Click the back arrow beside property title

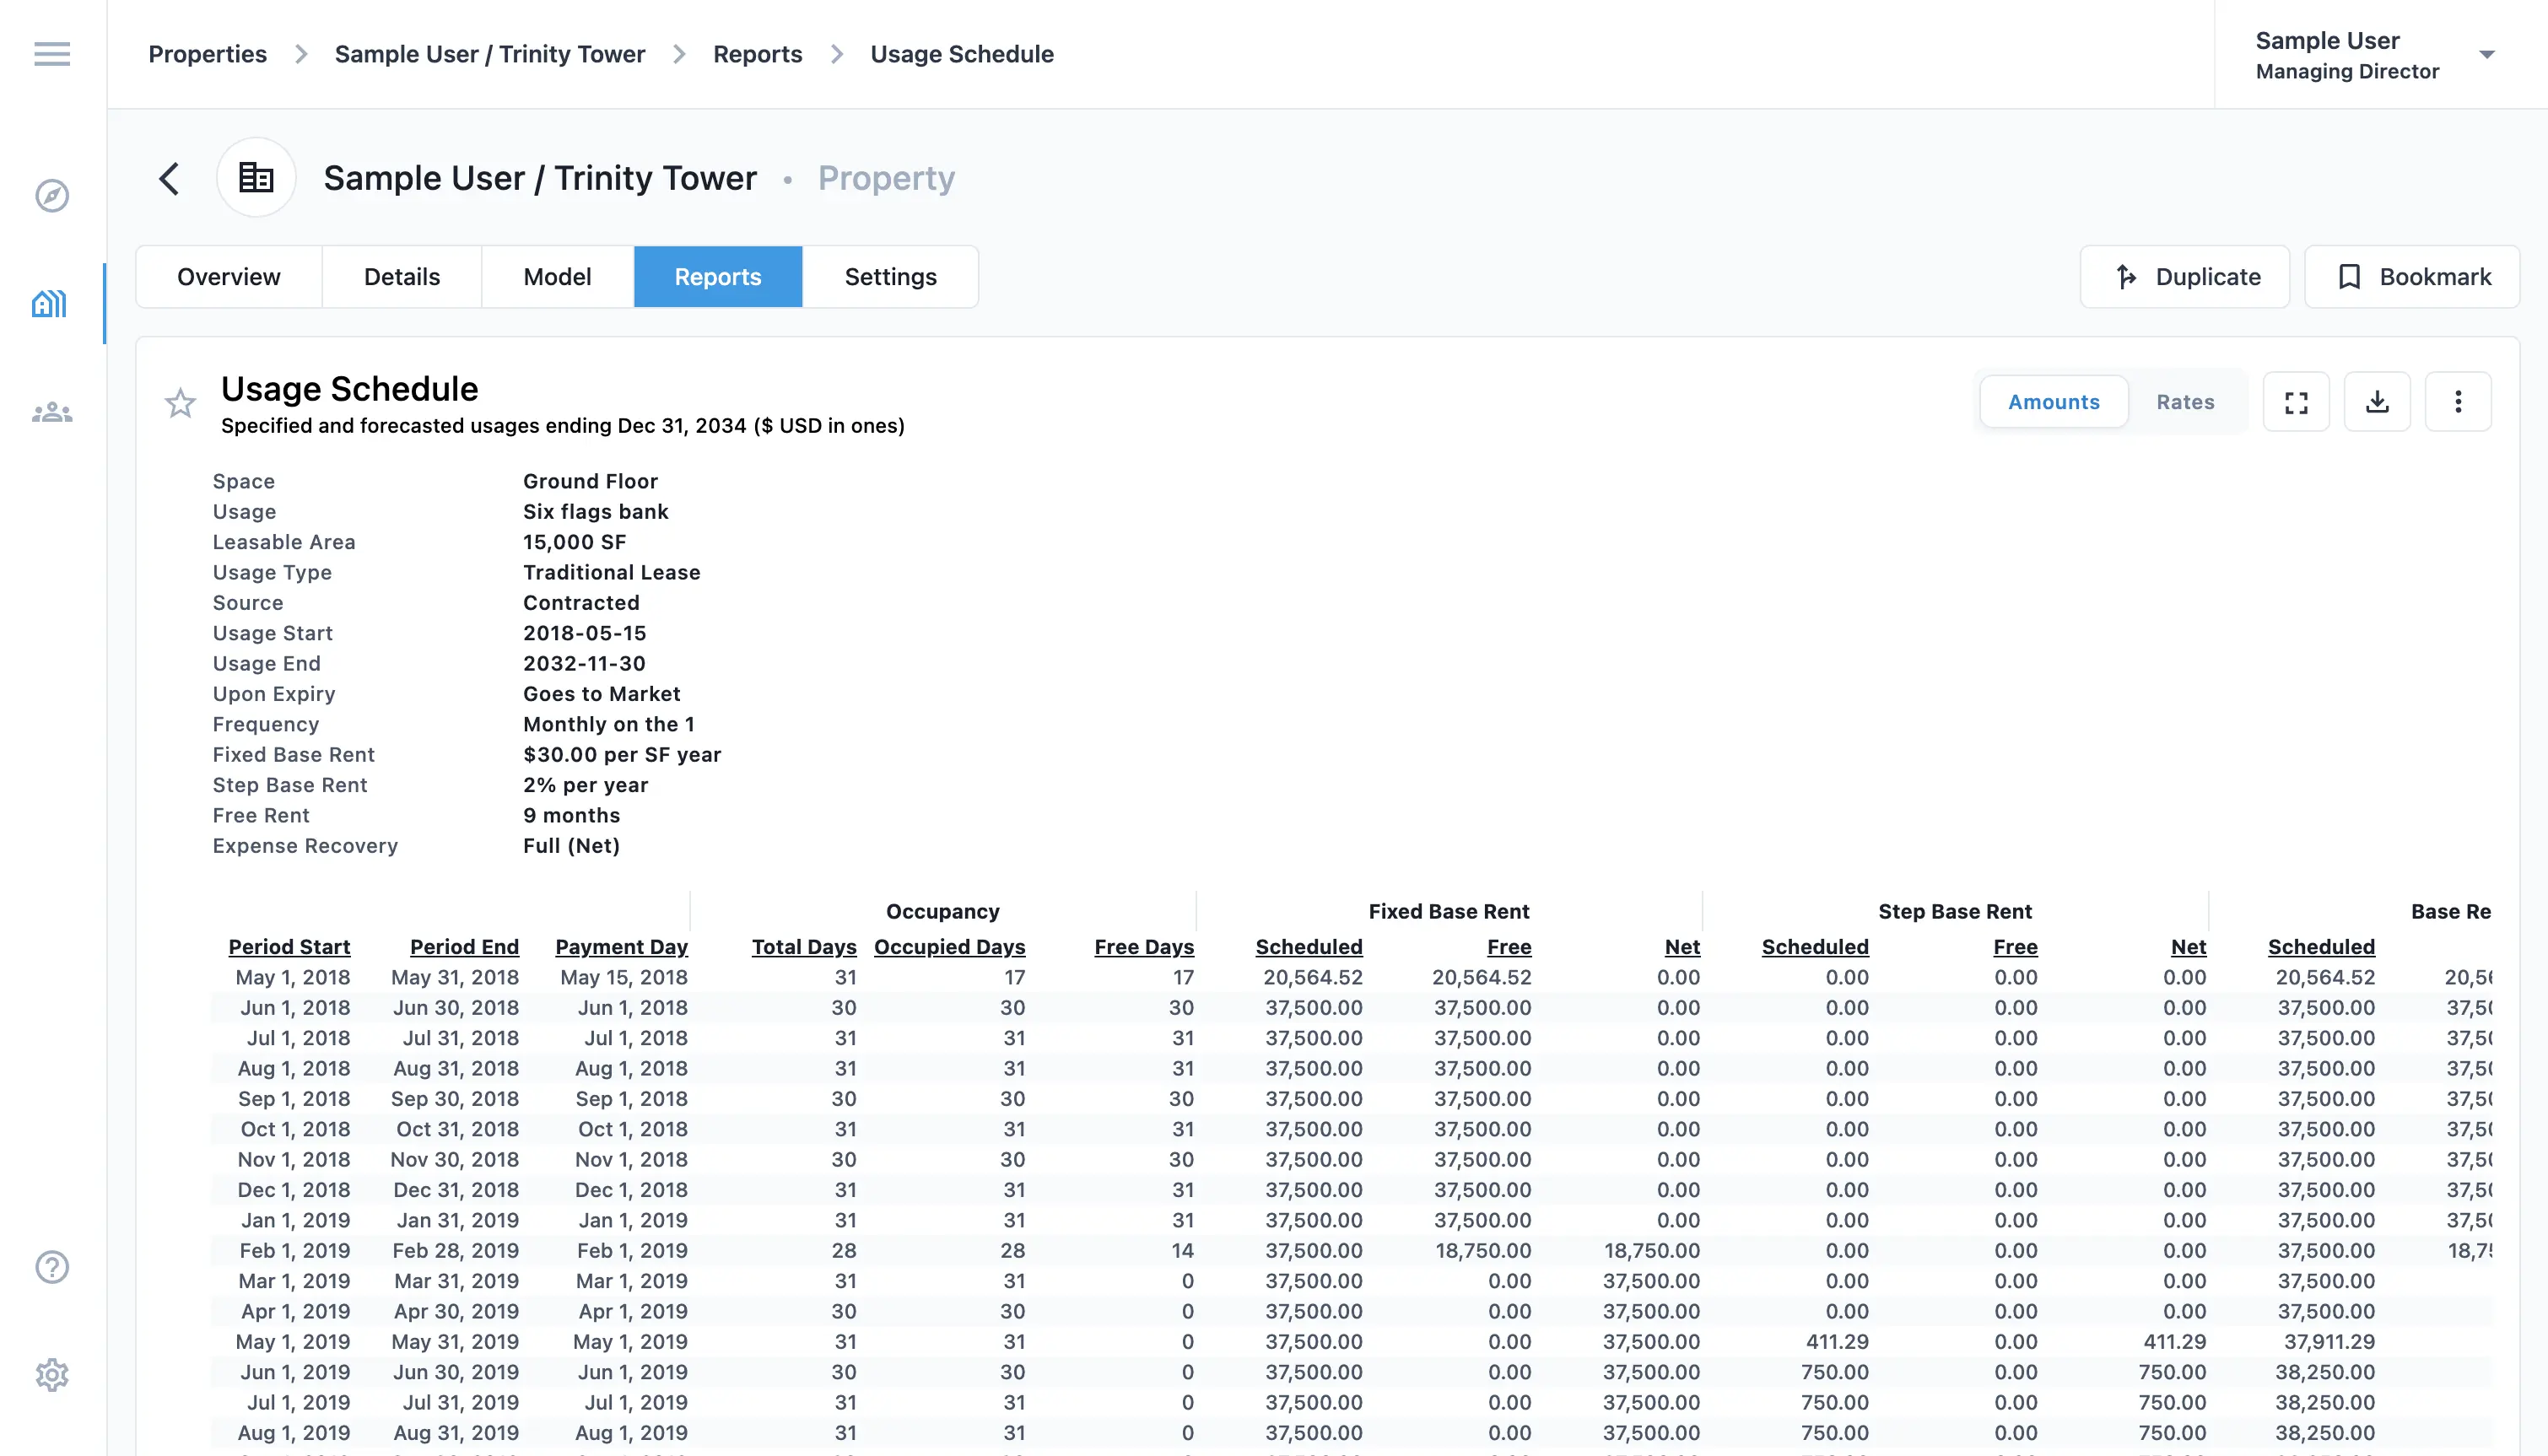point(170,179)
